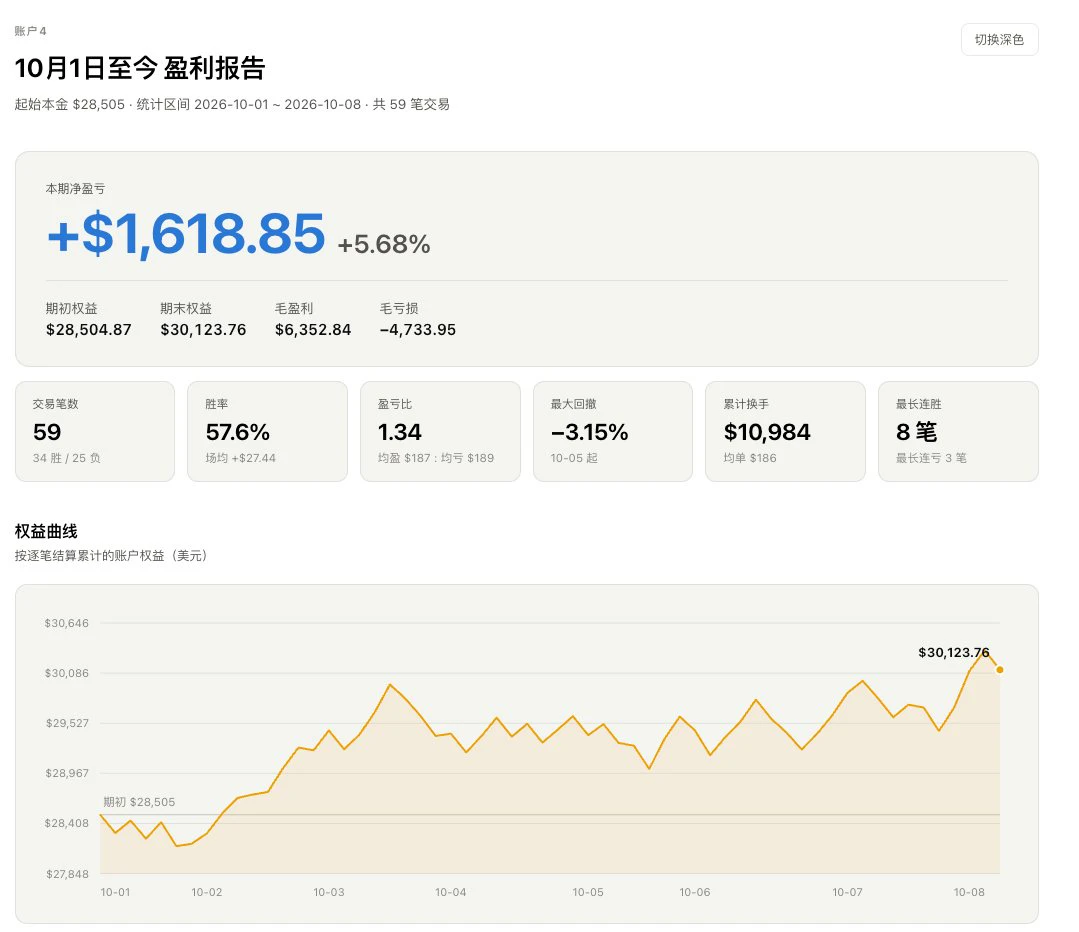Click the 最长连亏 3 笔 subtext
1079x932 pixels.
click(x=931, y=458)
